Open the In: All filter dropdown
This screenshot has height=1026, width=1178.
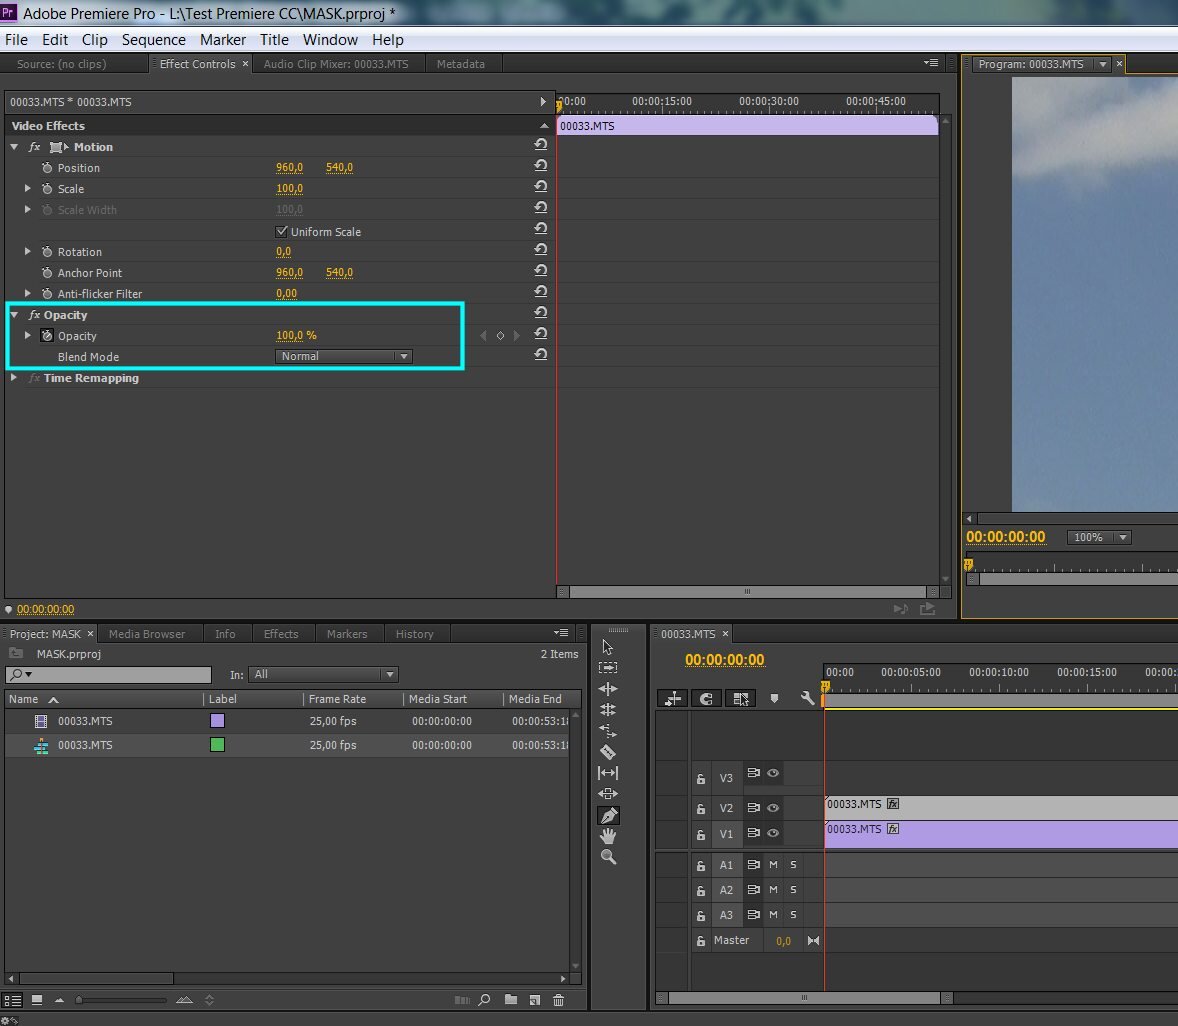click(x=323, y=674)
